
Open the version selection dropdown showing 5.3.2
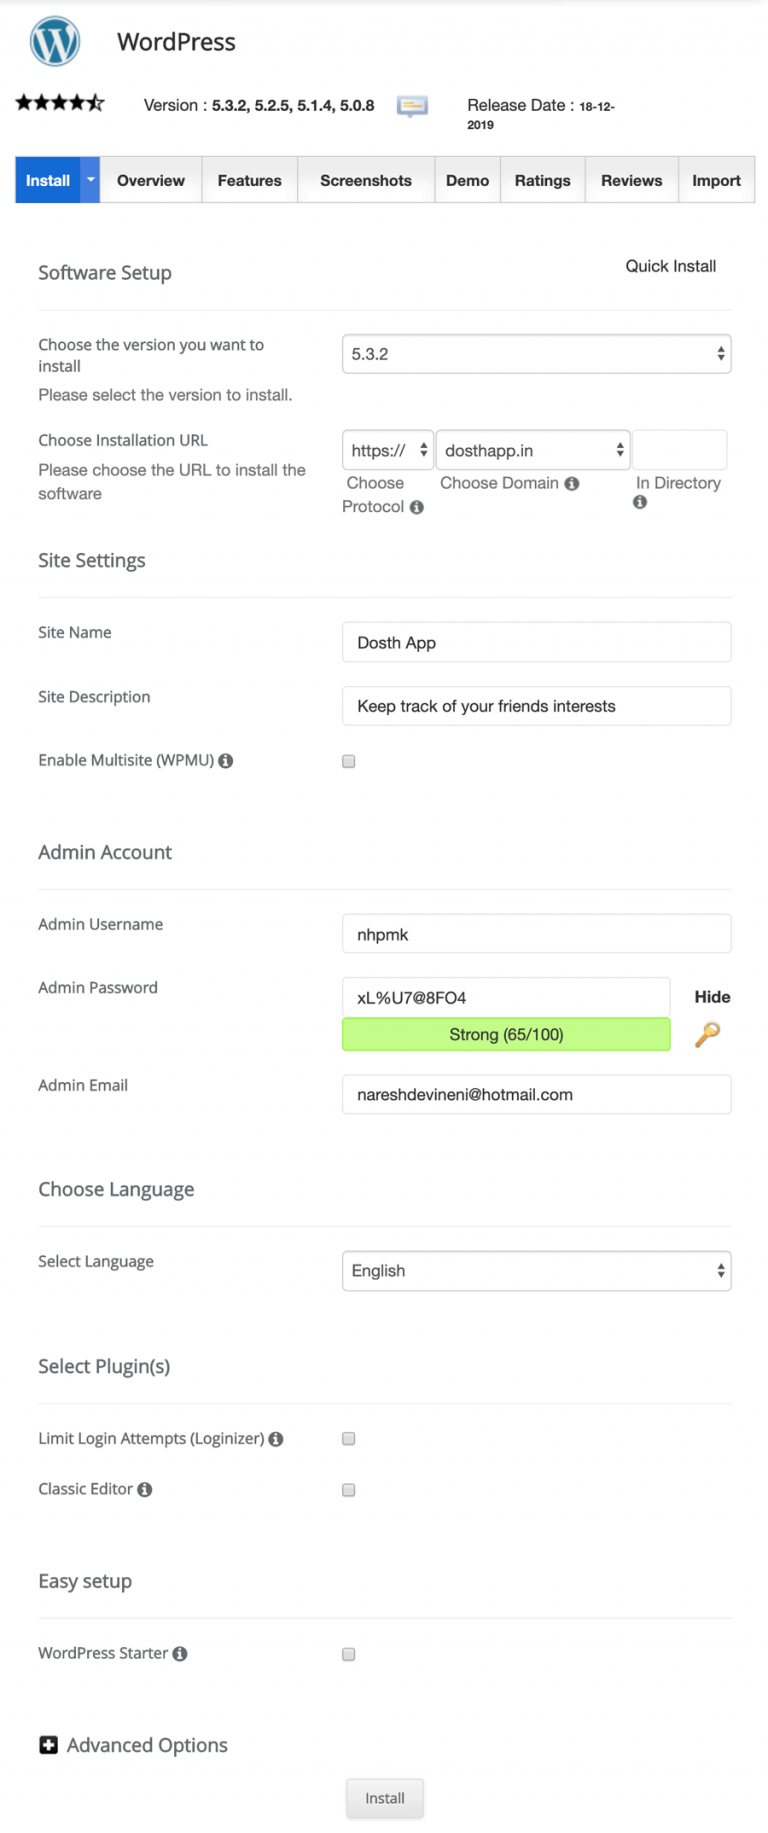(536, 353)
